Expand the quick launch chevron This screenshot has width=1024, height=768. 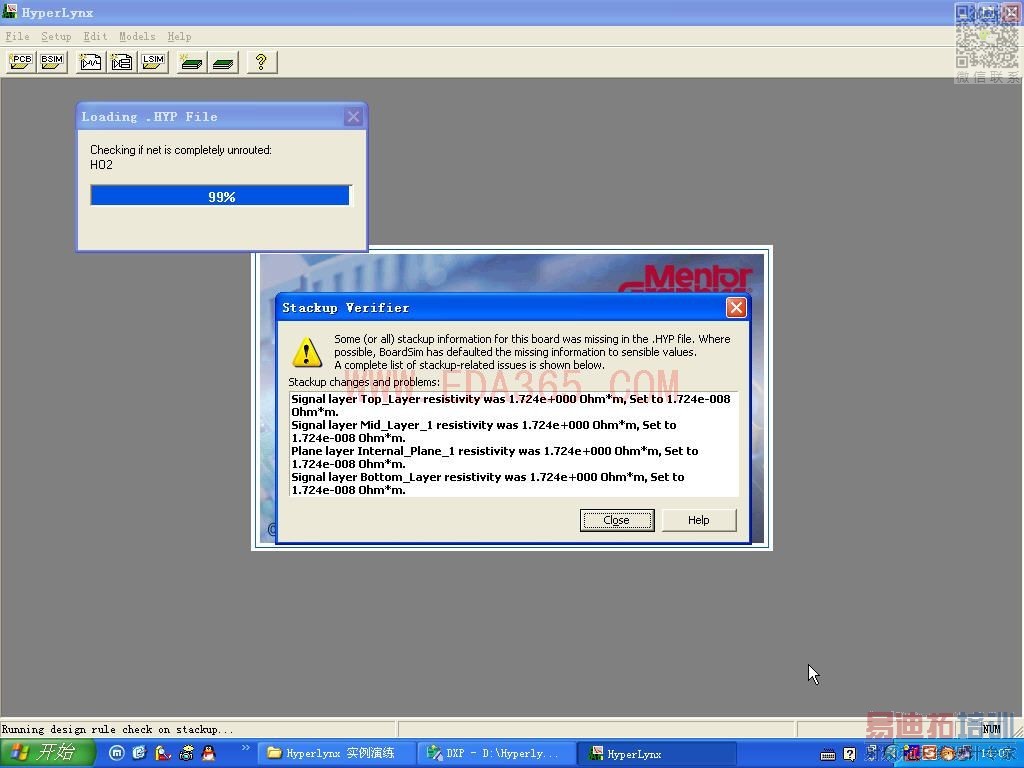pos(246,747)
